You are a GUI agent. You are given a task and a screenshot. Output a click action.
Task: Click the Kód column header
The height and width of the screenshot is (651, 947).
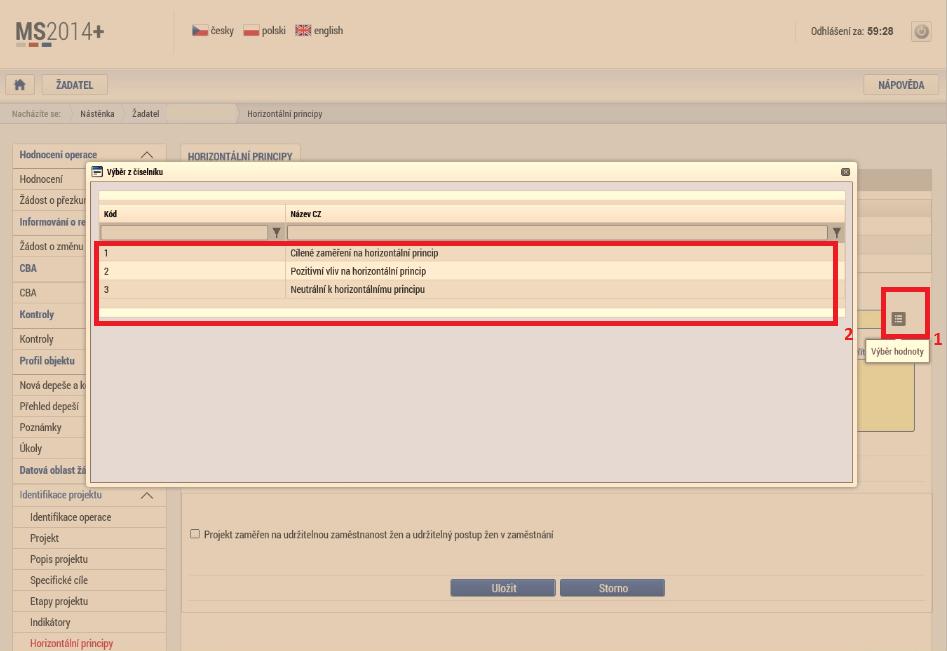coord(192,214)
